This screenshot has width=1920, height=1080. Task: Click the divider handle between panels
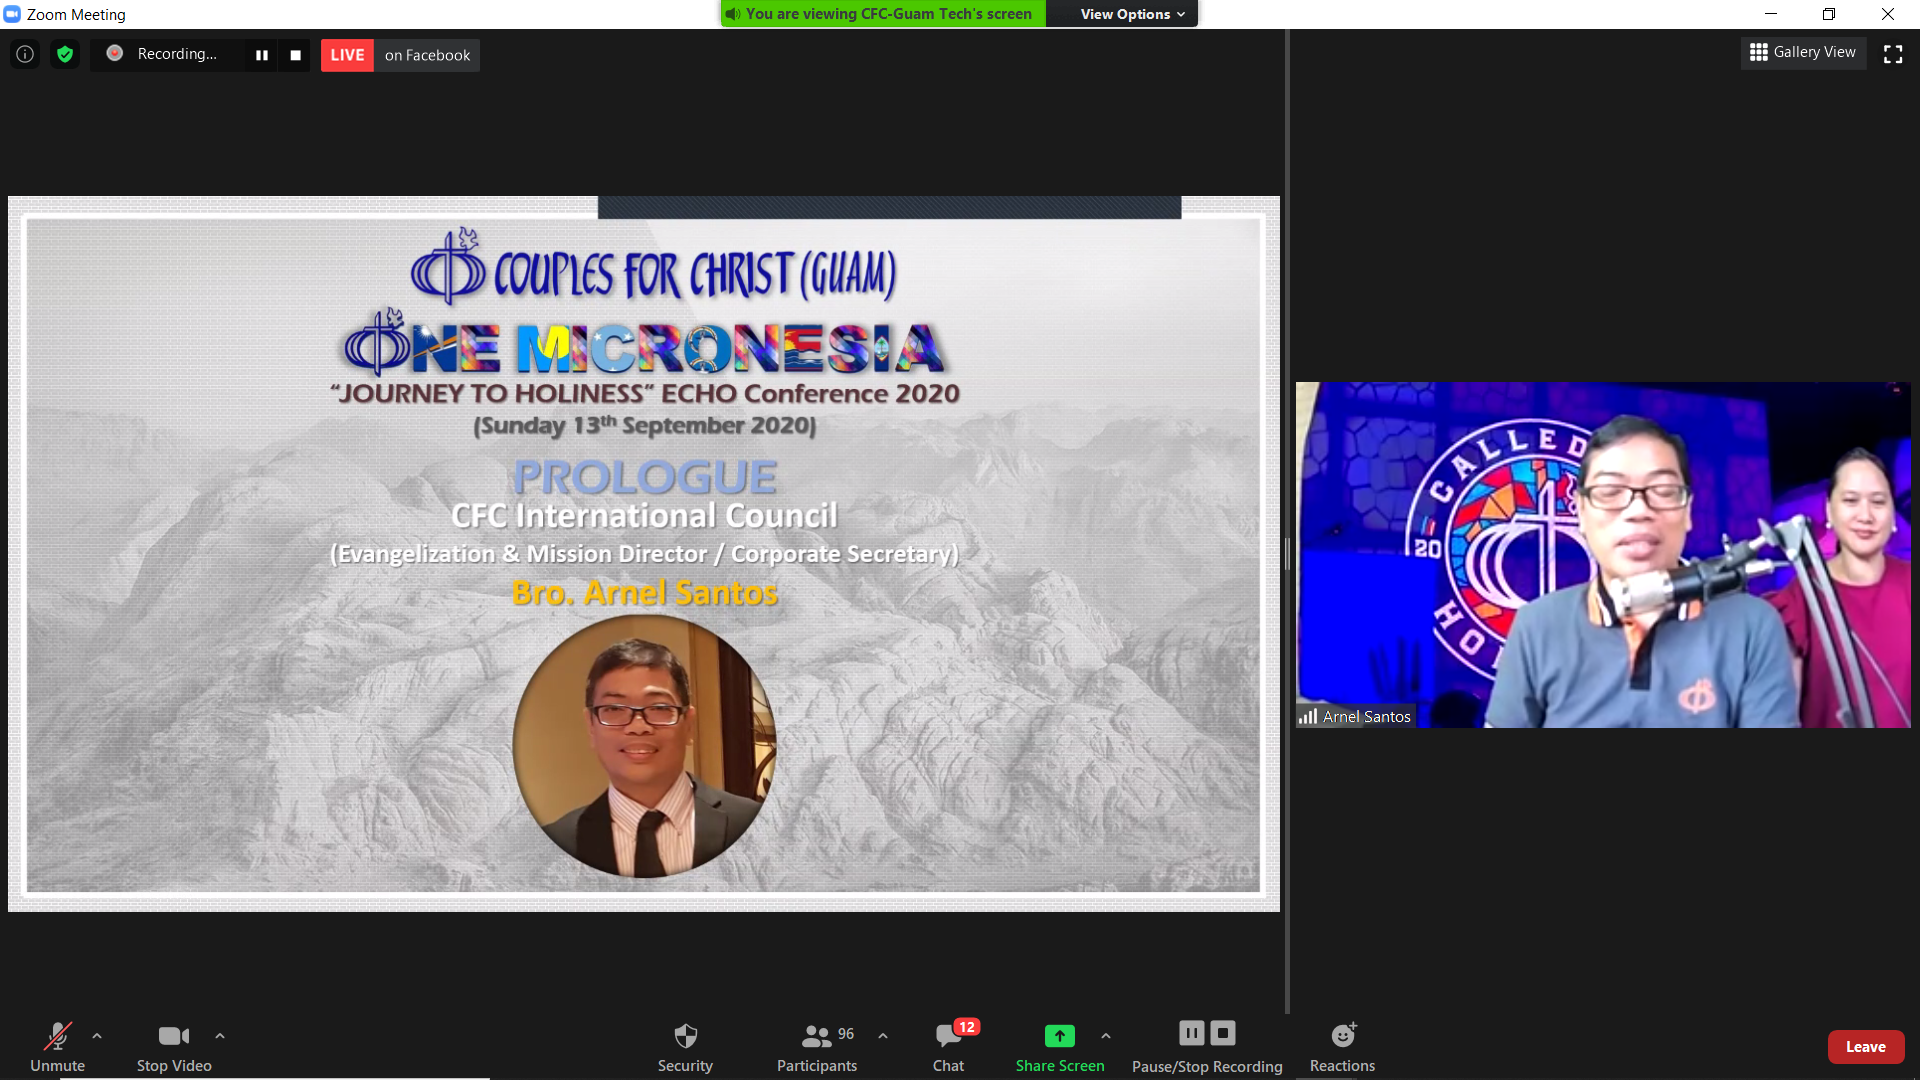click(1287, 553)
